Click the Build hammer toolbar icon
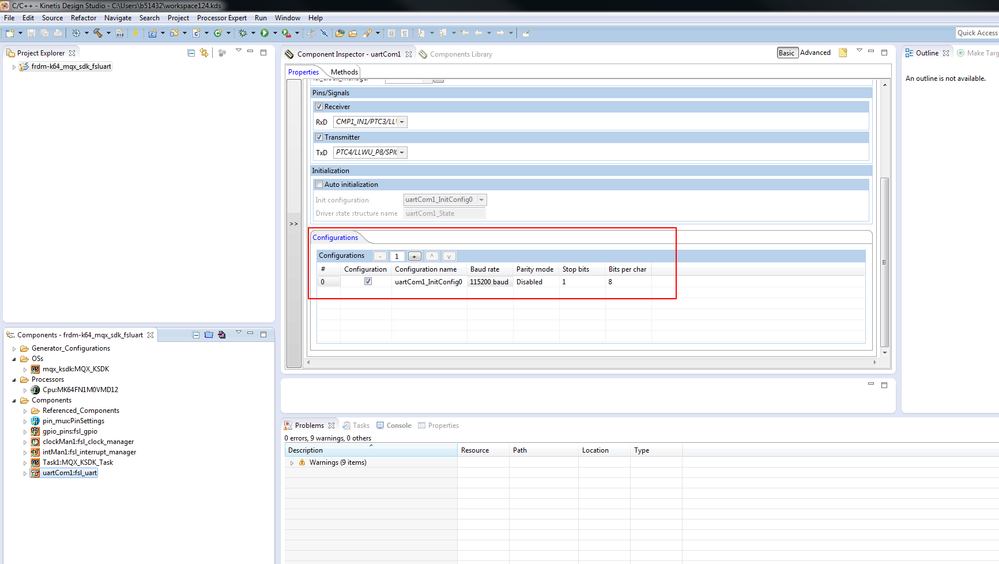 pyautogui.click(x=98, y=33)
